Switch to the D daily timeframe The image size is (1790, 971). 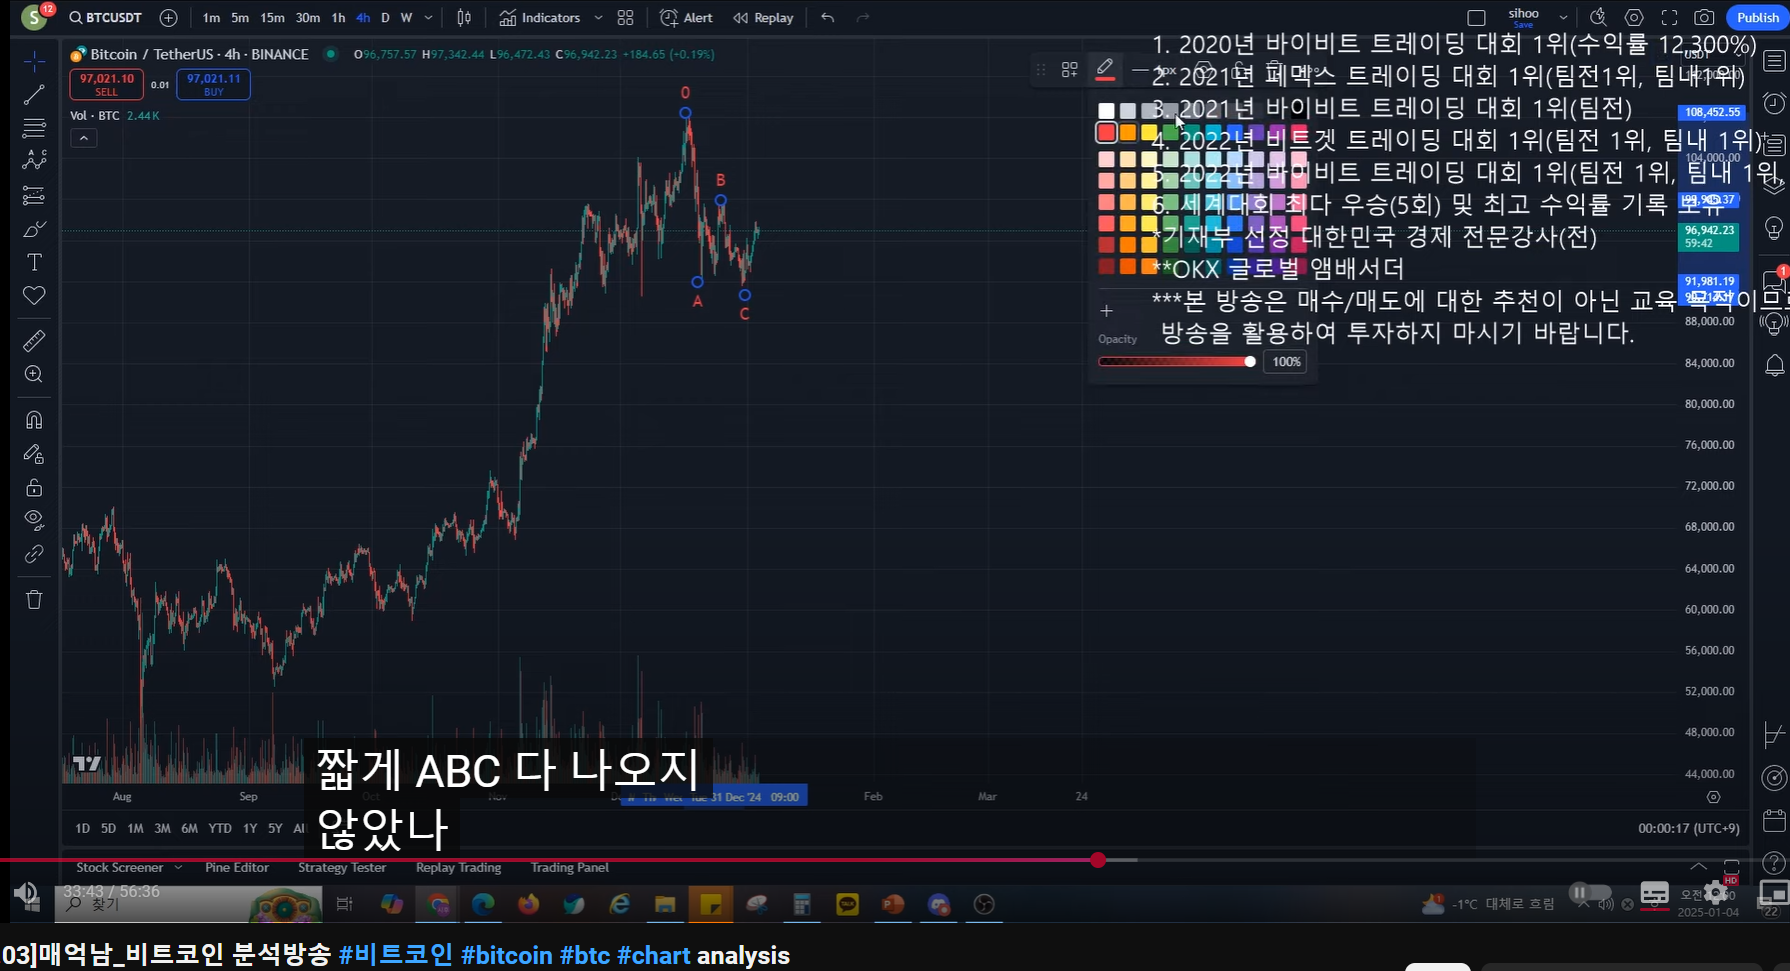385,17
